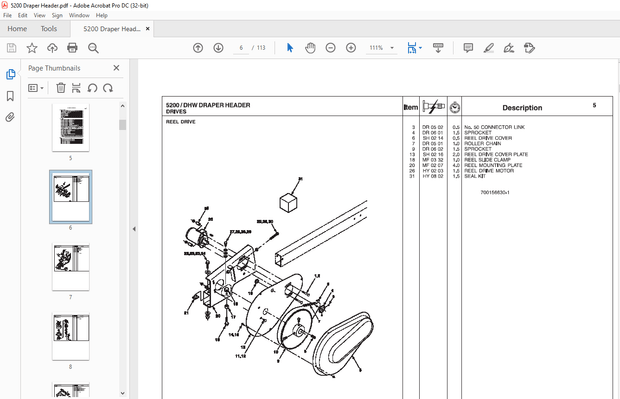Open the Page Thumbnails sidebar icon
The height and width of the screenshot is (399, 620).
tap(10, 74)
